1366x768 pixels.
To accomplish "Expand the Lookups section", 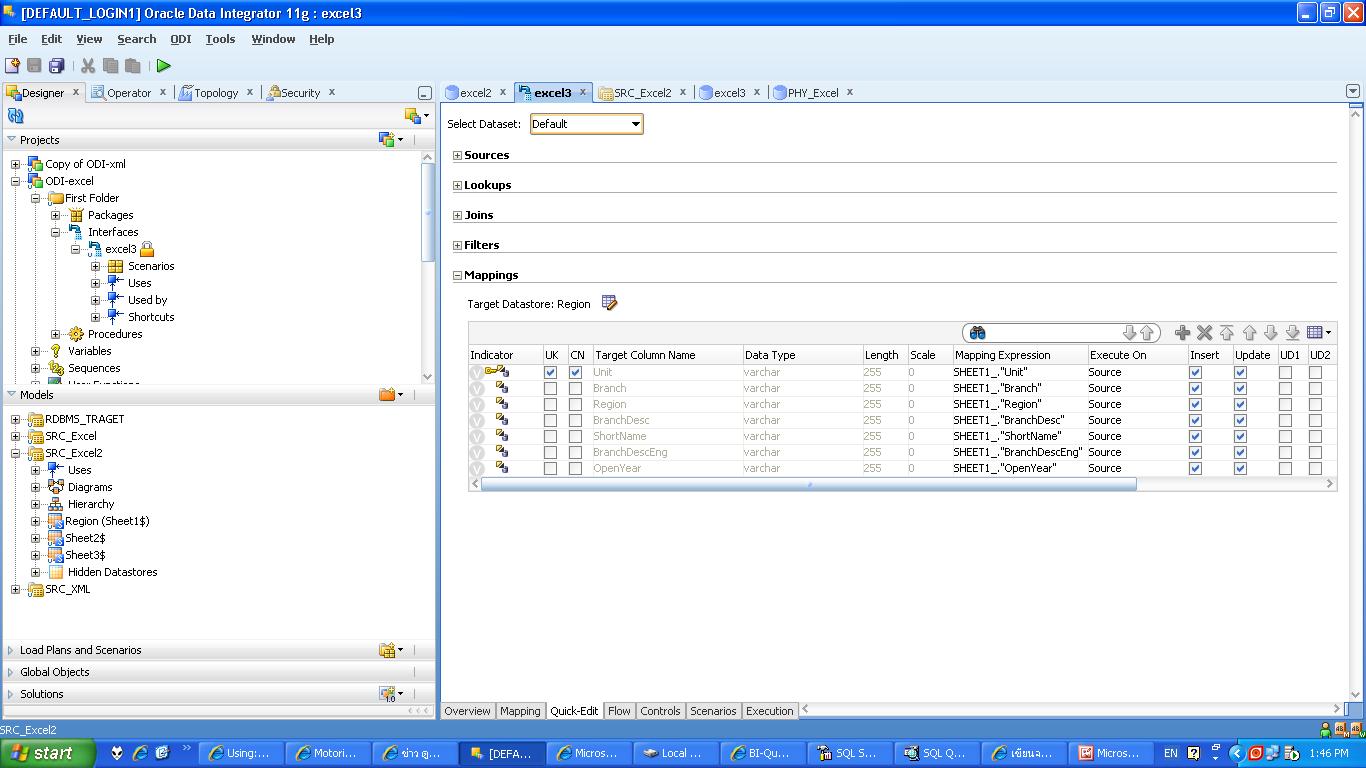I will coord(458,185).
